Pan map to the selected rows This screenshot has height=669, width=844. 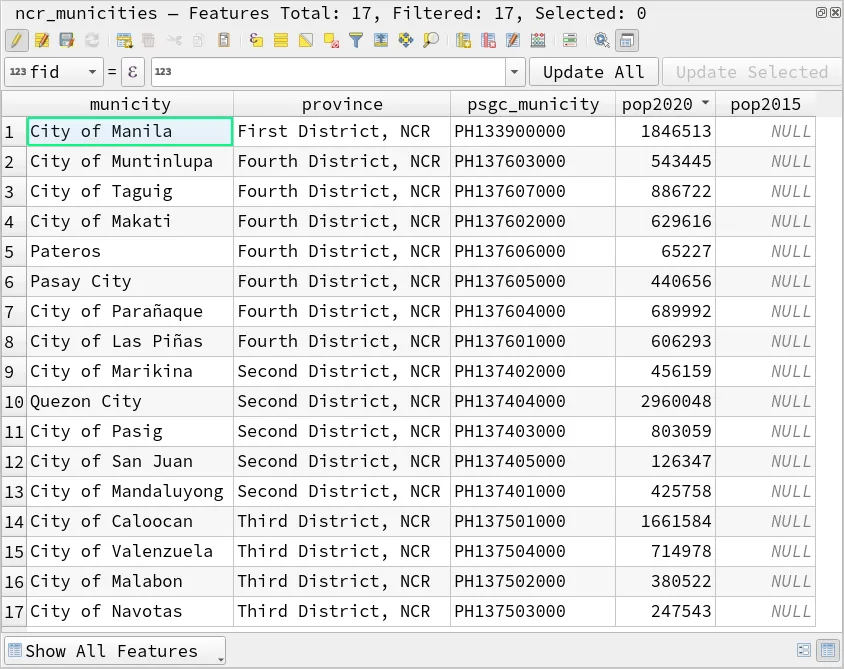coord(407,40)
